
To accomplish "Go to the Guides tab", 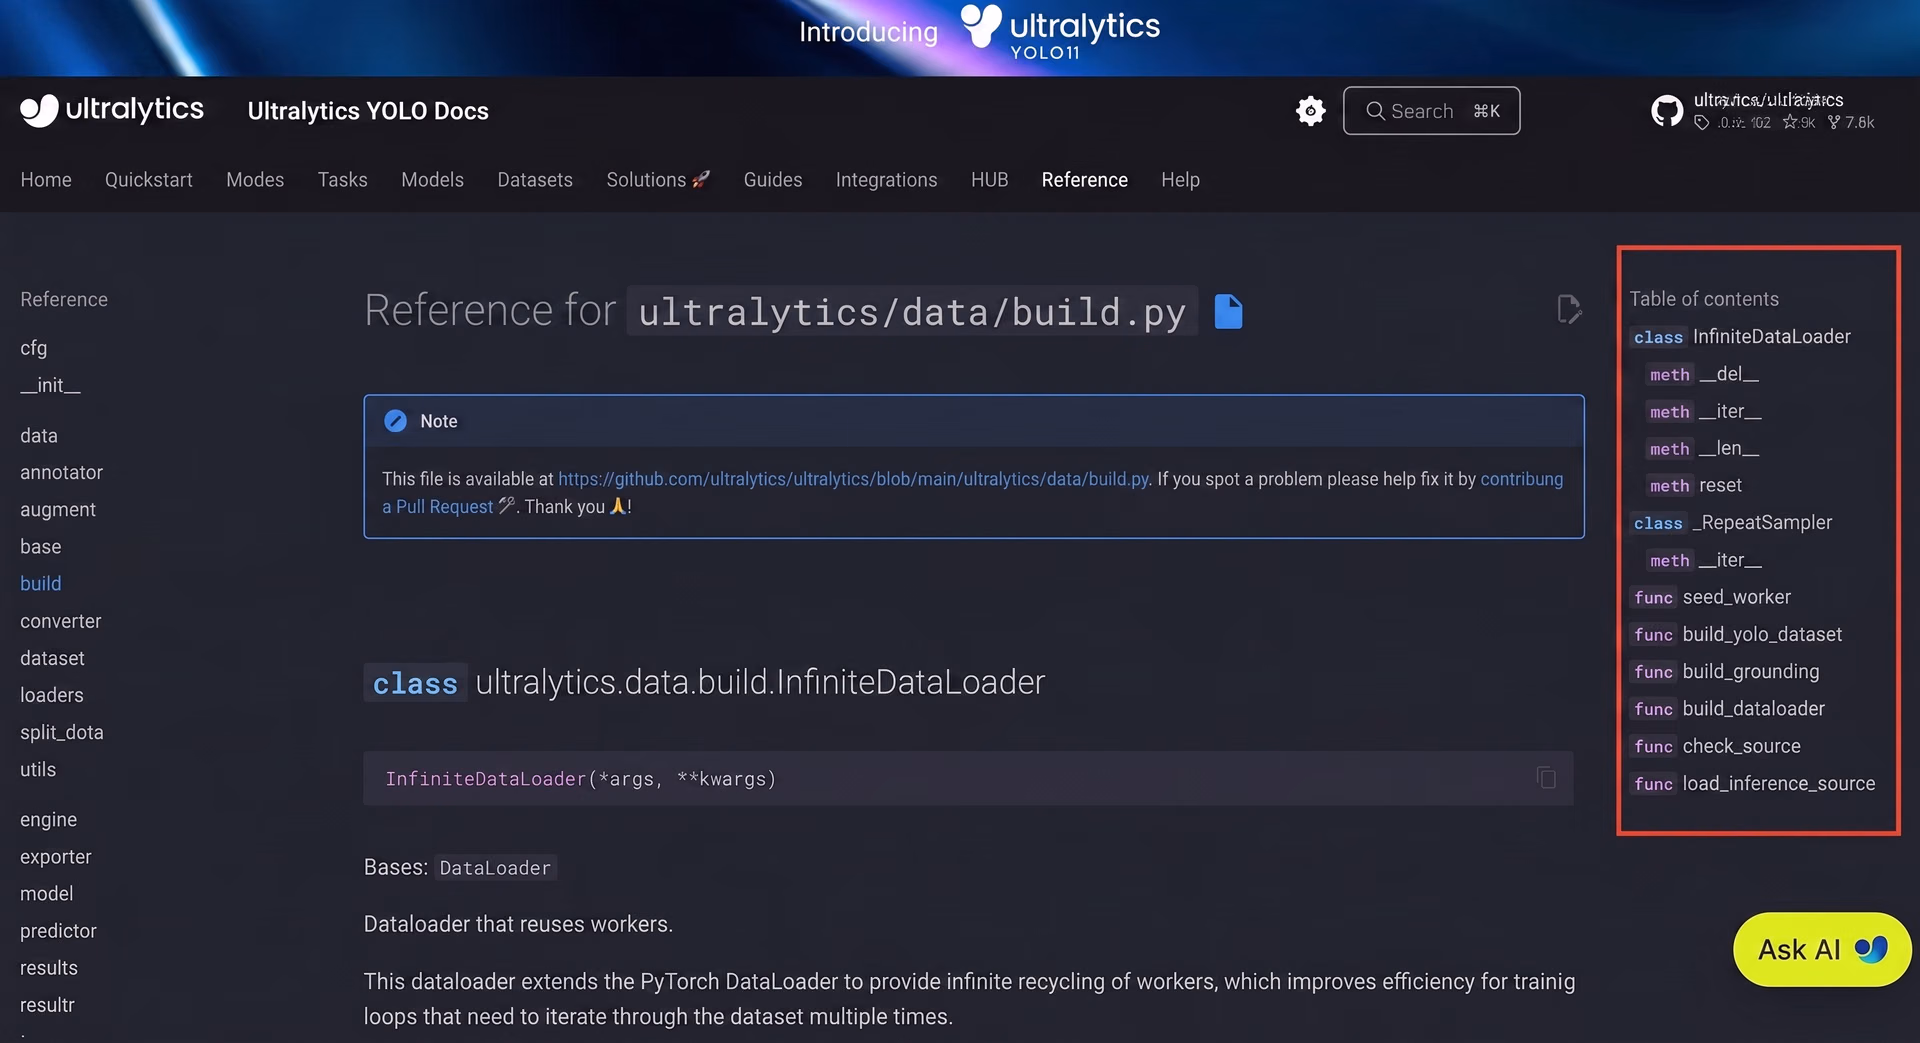I will coord(773,180).
